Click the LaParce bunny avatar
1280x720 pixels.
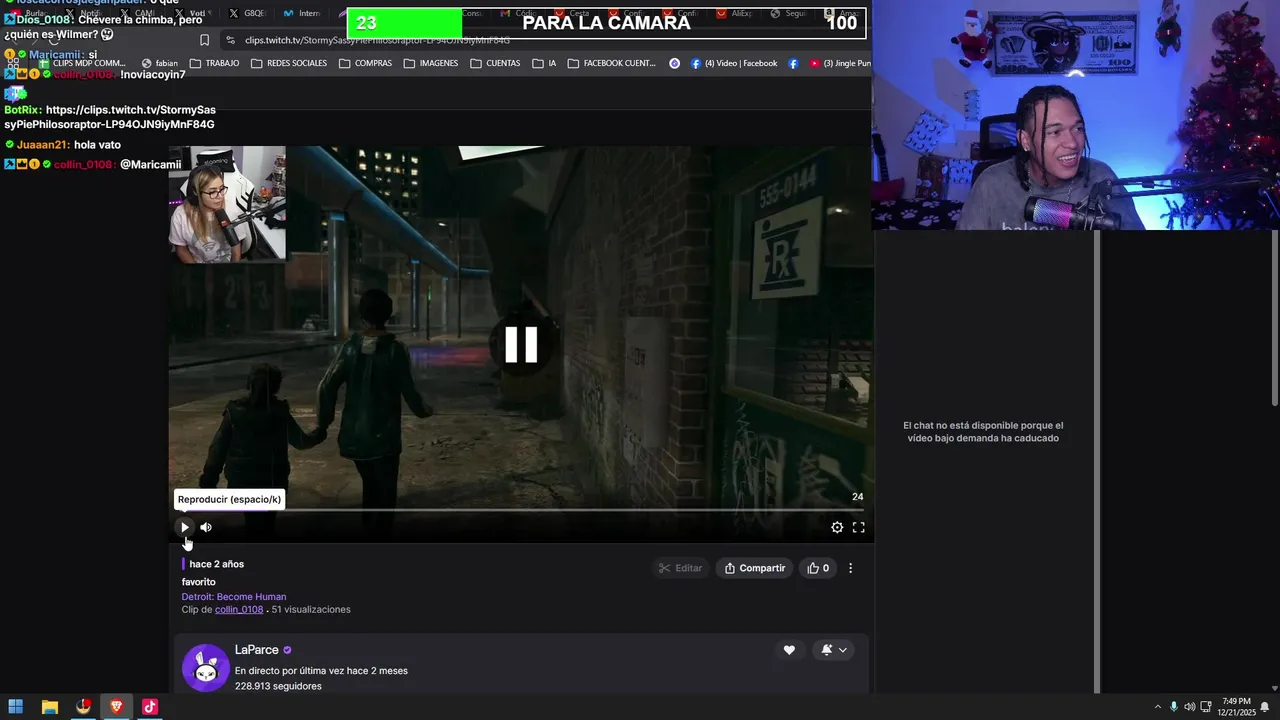click(x=206, y=668)
